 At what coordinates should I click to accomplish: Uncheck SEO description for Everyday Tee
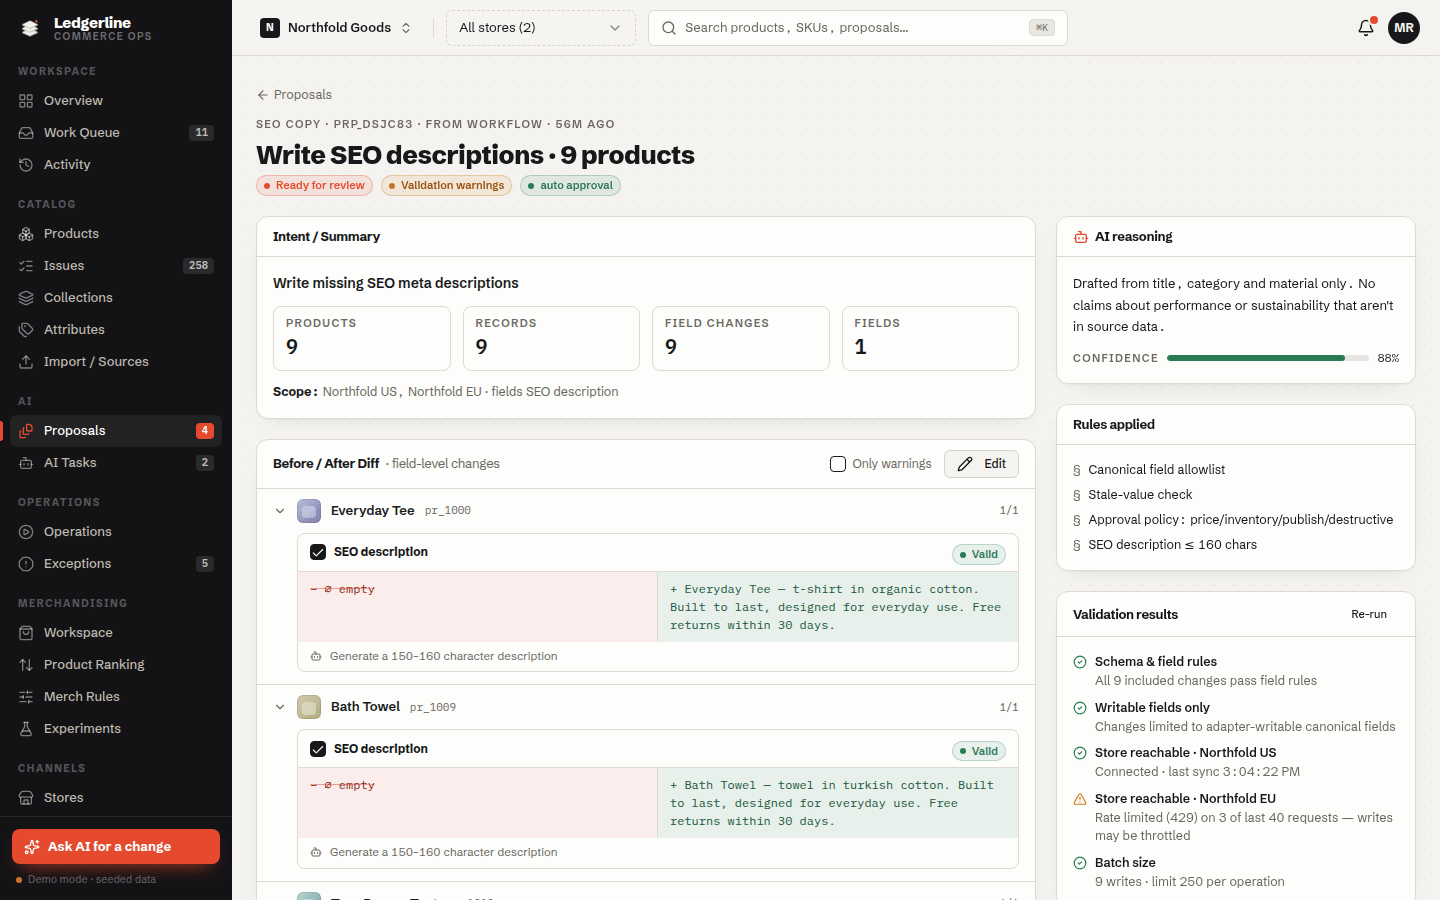tap(318, 552)
